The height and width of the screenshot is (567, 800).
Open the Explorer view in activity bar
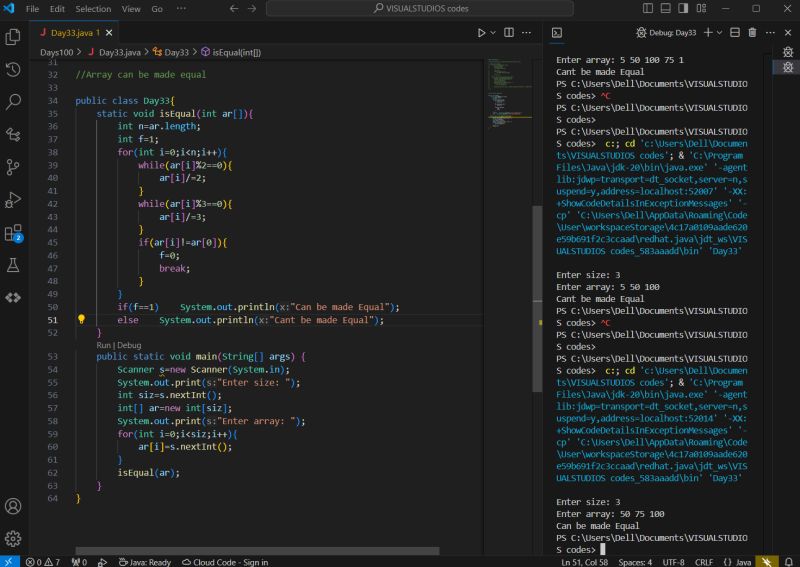point(13,37)
